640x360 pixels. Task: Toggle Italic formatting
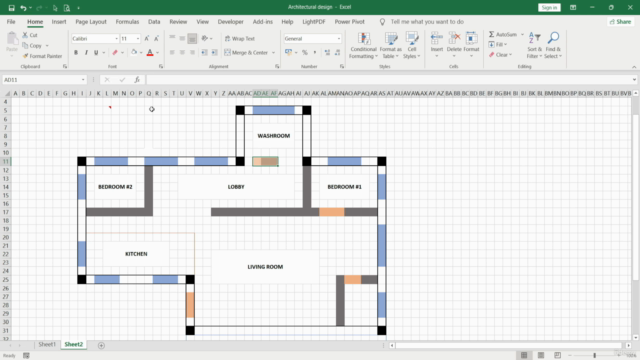[x=86, y=52]
